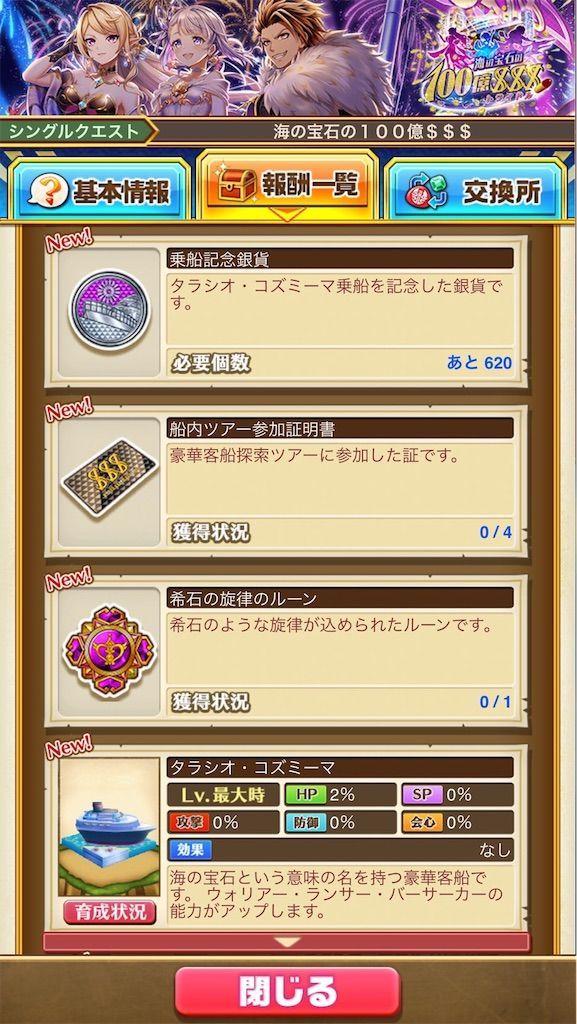Viewport: 577px width, 1024px height.
Task: Tap the 獲得状況 0/4 progress row
Action: [340, 532]
